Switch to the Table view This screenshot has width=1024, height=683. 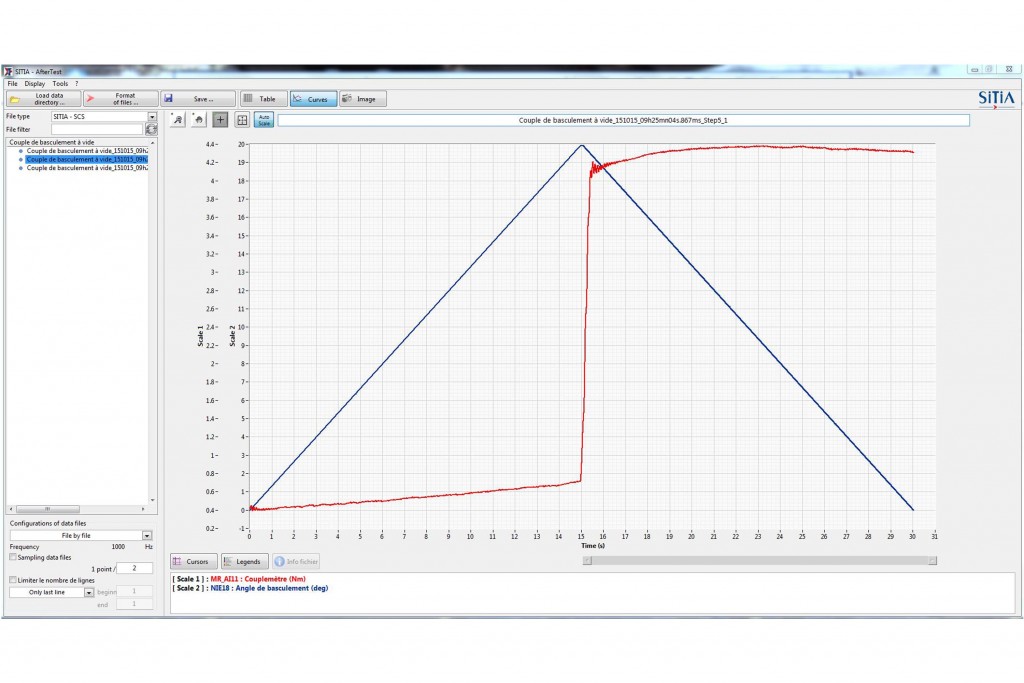[262, 99]
